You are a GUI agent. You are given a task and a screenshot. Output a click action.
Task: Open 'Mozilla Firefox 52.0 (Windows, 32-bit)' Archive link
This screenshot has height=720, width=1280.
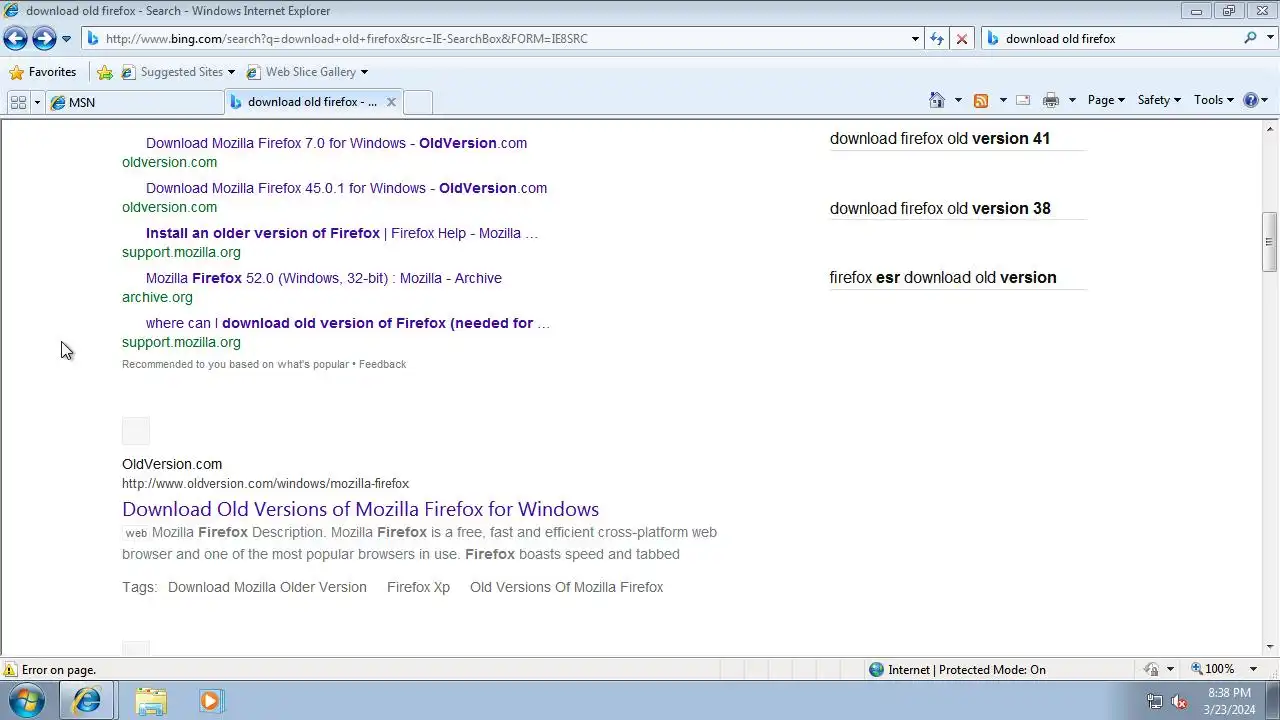[x=324, y=278]
